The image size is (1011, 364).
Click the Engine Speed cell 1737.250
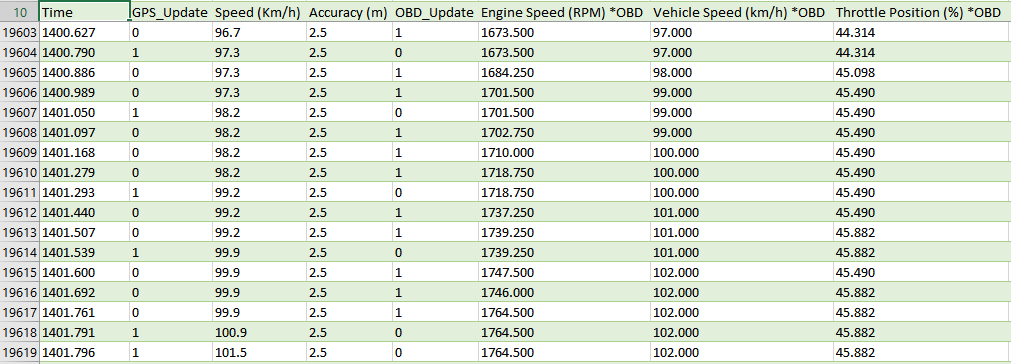564,213
